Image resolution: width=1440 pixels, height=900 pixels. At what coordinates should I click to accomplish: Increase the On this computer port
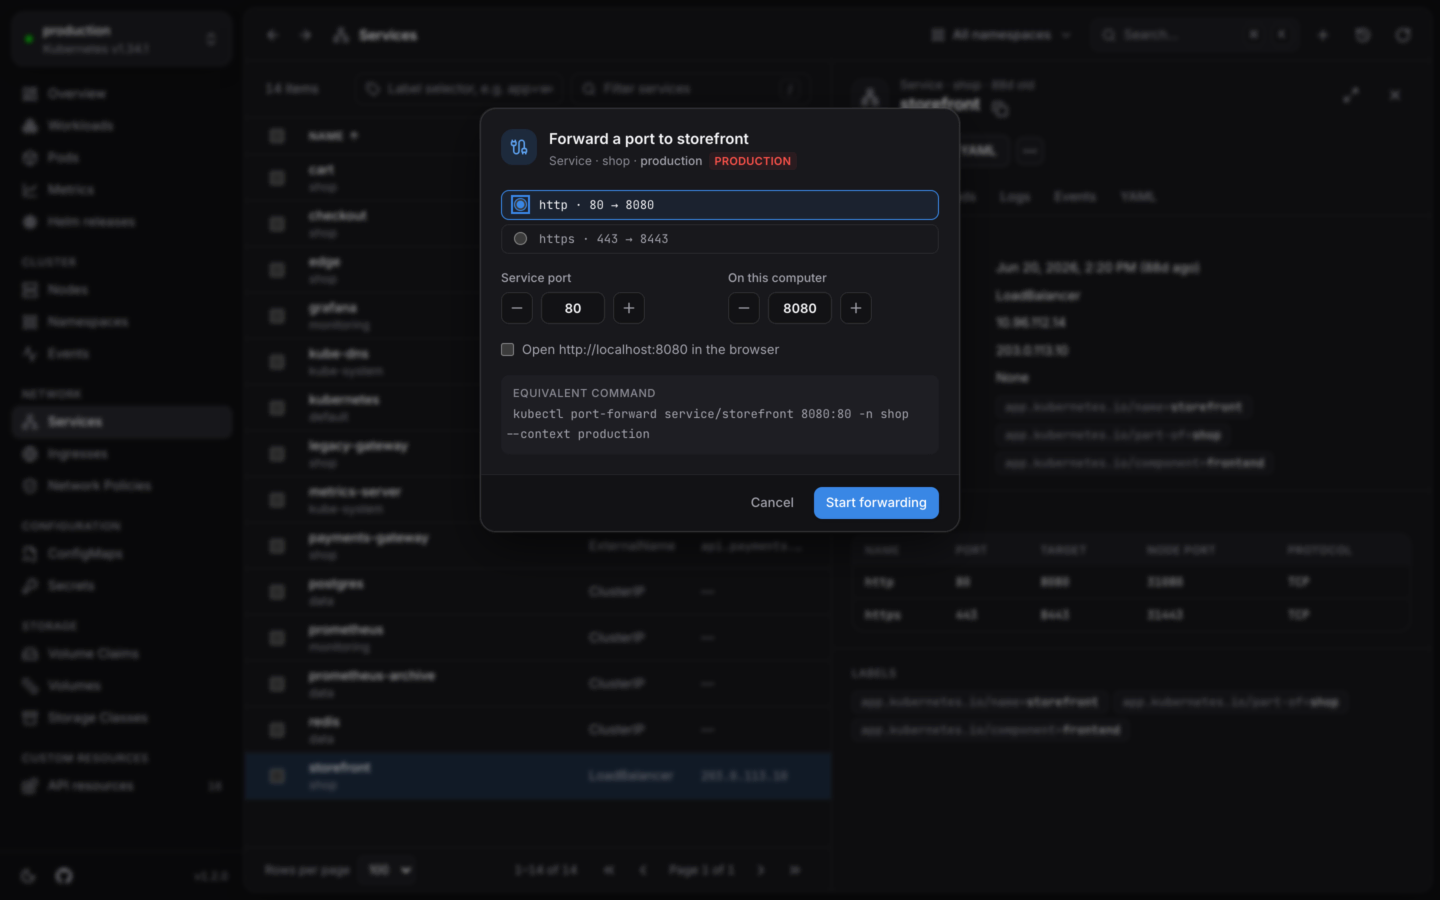[x=856, y=308]
